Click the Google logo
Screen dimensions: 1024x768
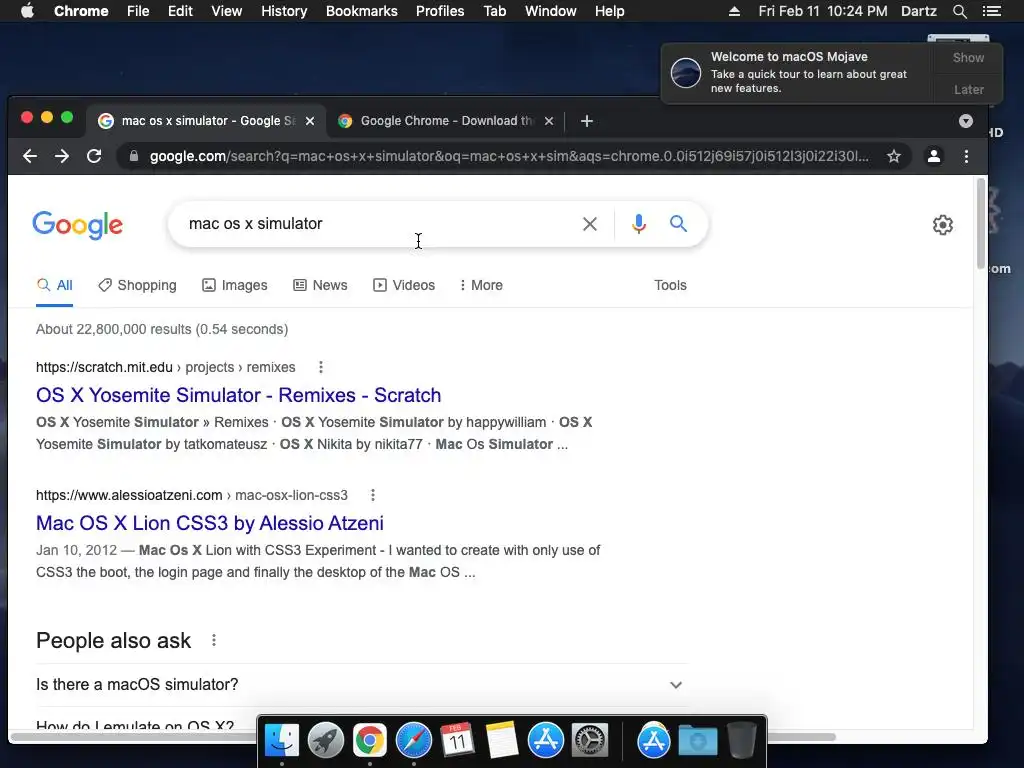pyautogui.click(x=78, y=225)
